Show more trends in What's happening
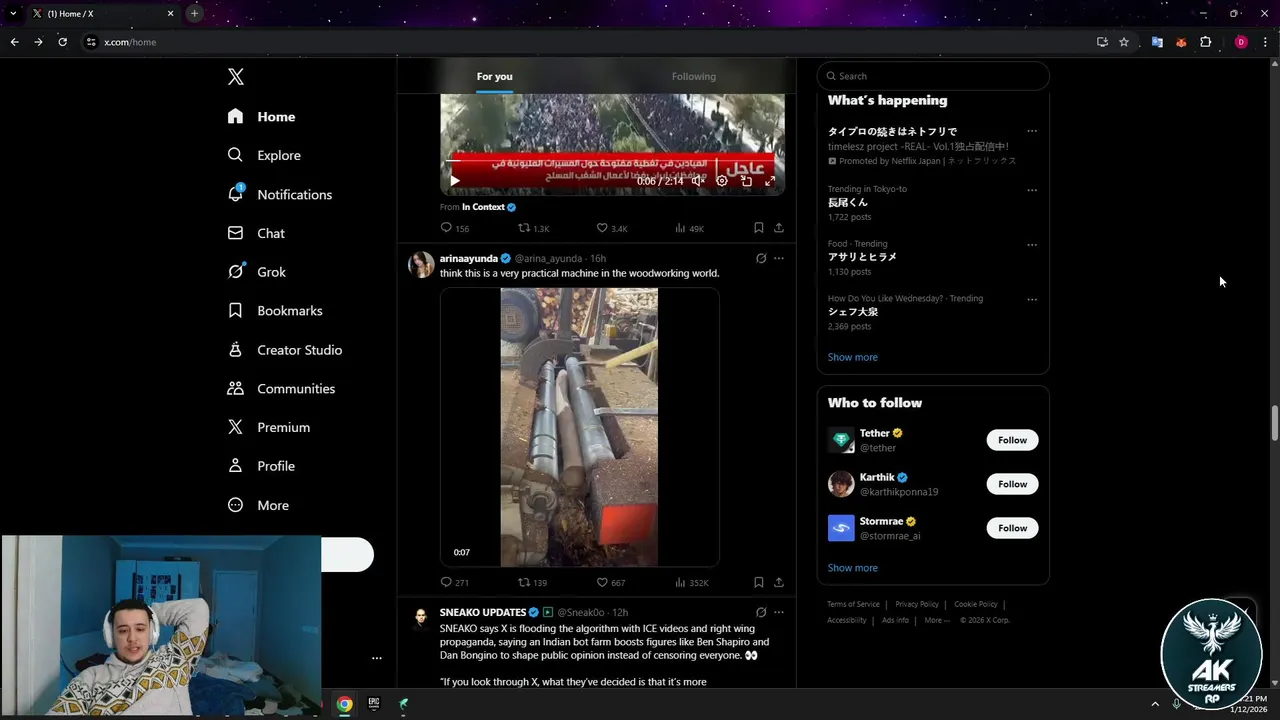Viewport: 1280px width, 720px height. pos(853,357)
